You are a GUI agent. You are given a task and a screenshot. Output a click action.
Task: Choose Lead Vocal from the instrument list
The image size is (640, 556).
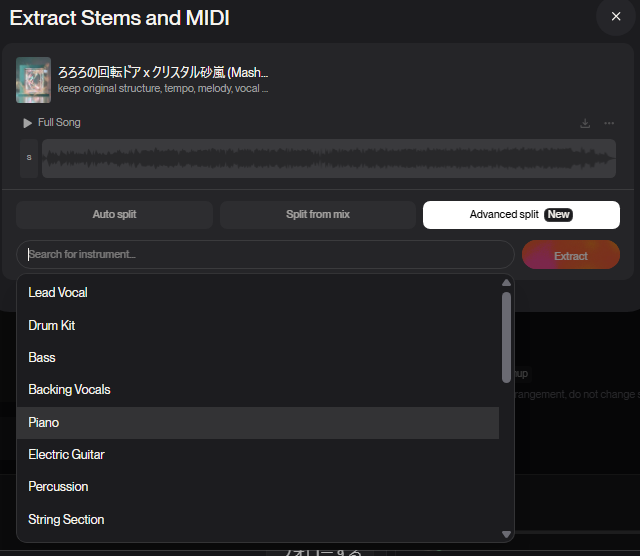tap(258, 292)
